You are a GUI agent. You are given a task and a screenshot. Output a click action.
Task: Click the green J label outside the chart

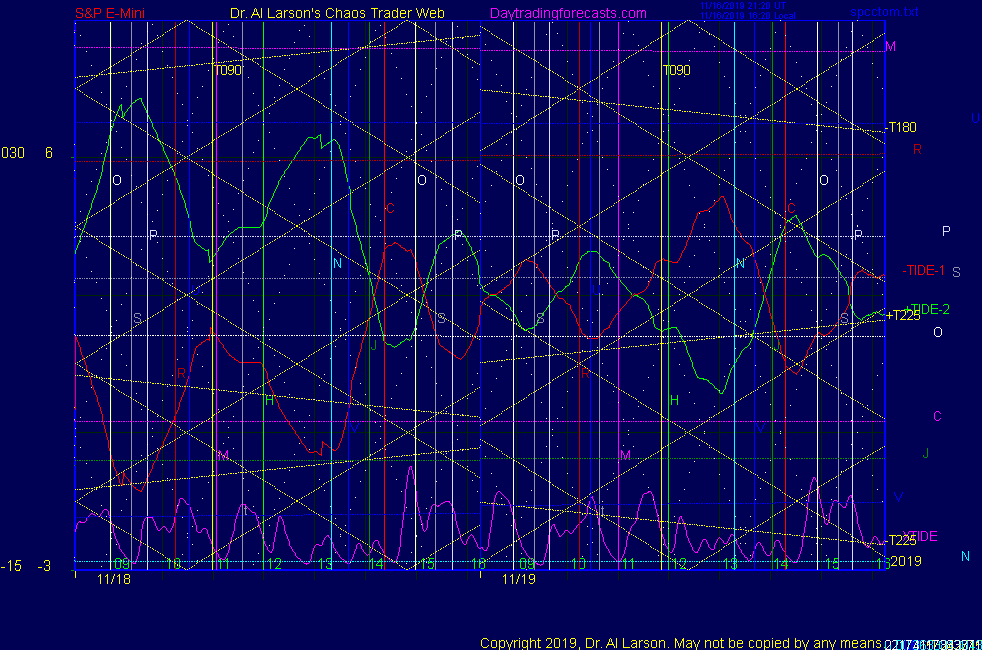(926, 453)
